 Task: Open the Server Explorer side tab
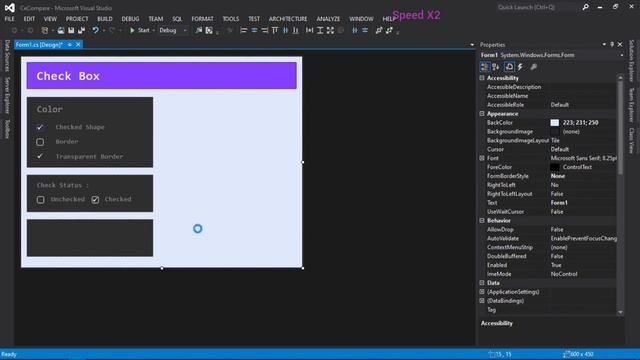pos(7,96)
